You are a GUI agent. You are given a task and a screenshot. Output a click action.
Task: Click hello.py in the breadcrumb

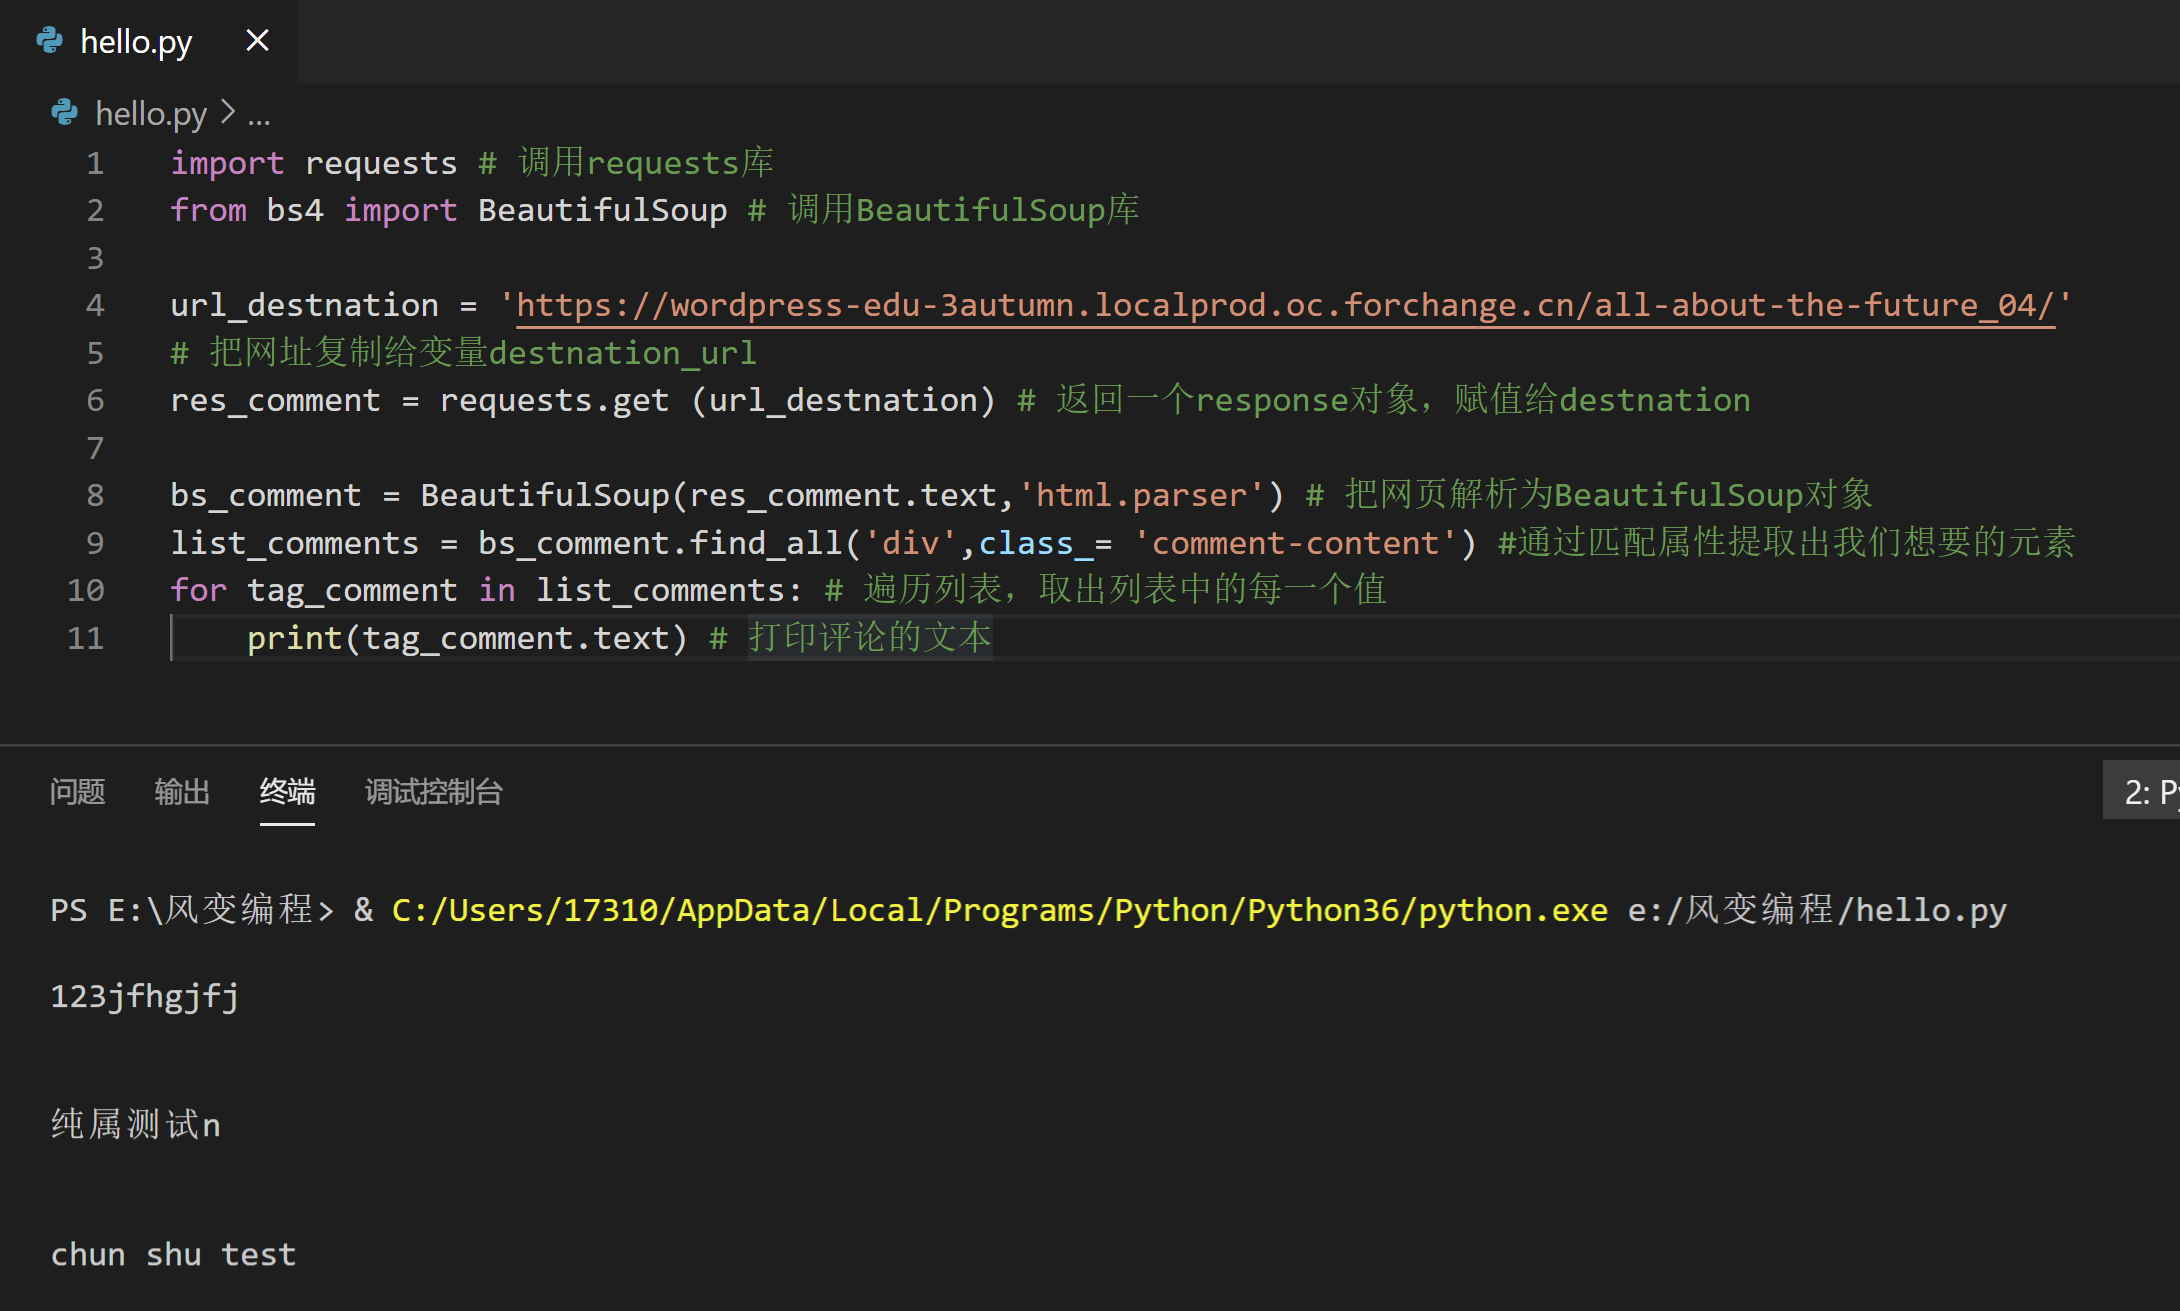(x=151, y=114)
